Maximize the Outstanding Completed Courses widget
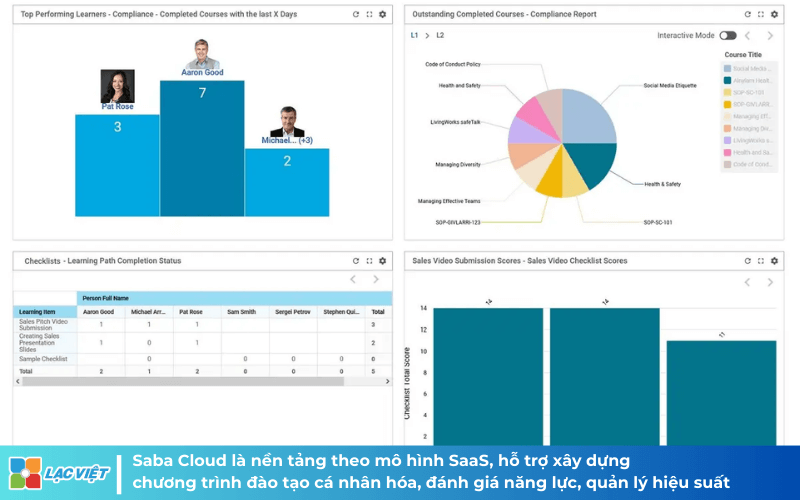Viewport: 800px width, 500px height. tap(761, 15)
